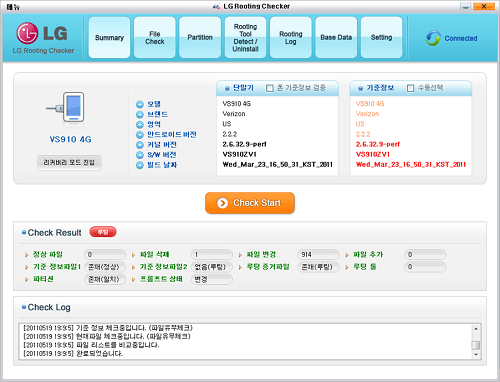
Task: Click the 파일 삭제 value field
Action: [x=212, y=255]
